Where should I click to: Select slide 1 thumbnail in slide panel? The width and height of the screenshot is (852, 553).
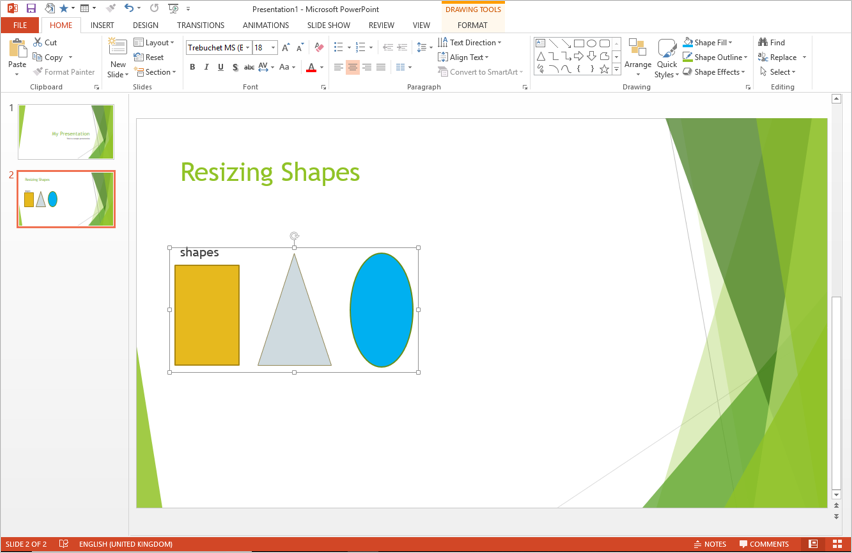(66, 132)
